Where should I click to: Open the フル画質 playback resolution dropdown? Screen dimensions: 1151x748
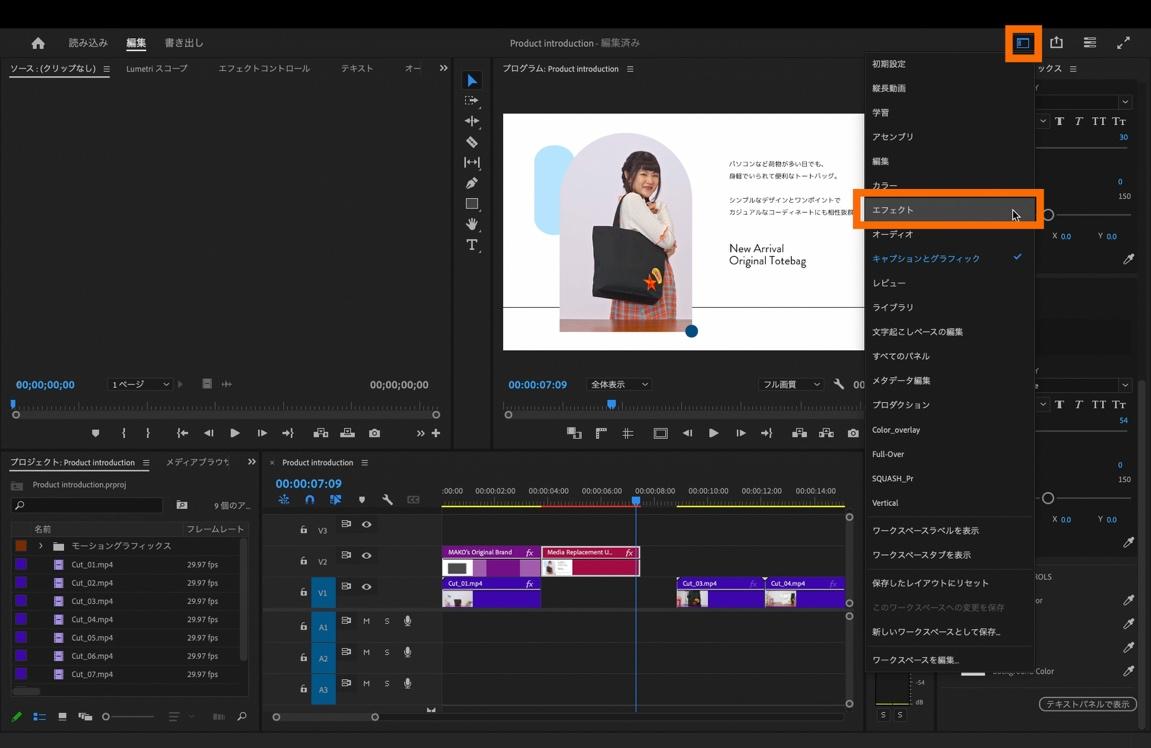click(x=791, y=384)
